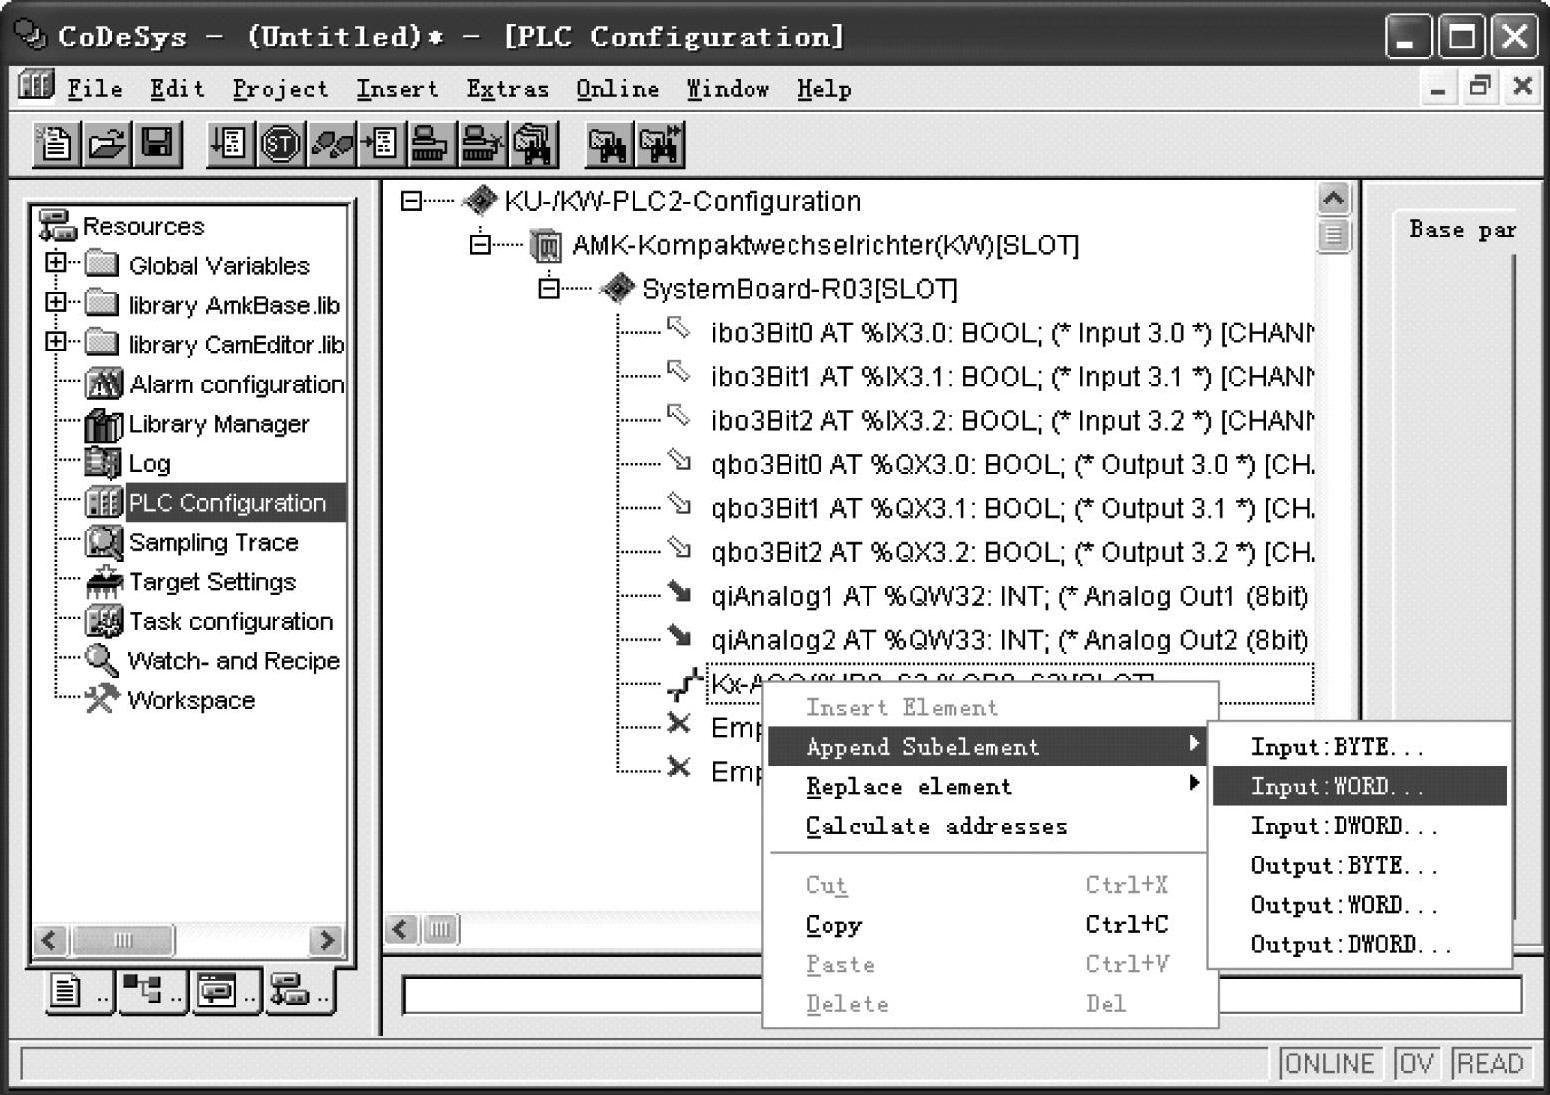Screen dimensions: 1550x1095
Task: Click the Find Next binoculars icon
Action: click(x=660, y=145)
